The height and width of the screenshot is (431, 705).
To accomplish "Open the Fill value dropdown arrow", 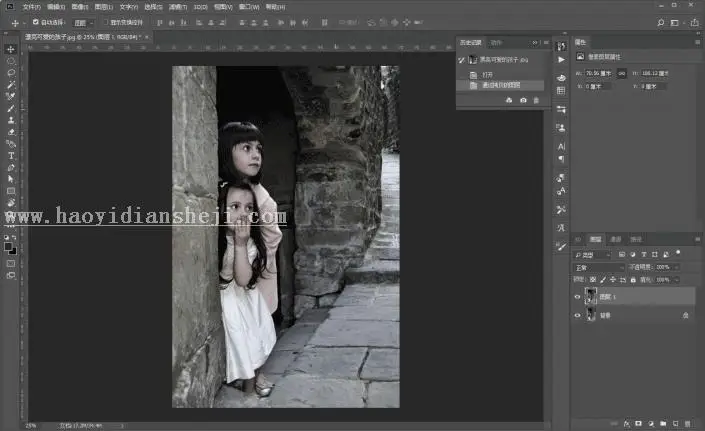I will pos(676,280).
